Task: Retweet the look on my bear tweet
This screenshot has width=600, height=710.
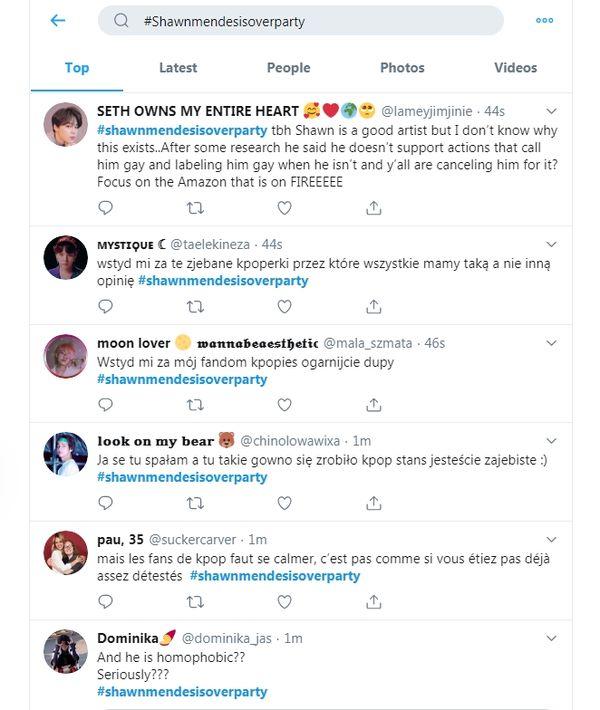Action: [195, 503]
